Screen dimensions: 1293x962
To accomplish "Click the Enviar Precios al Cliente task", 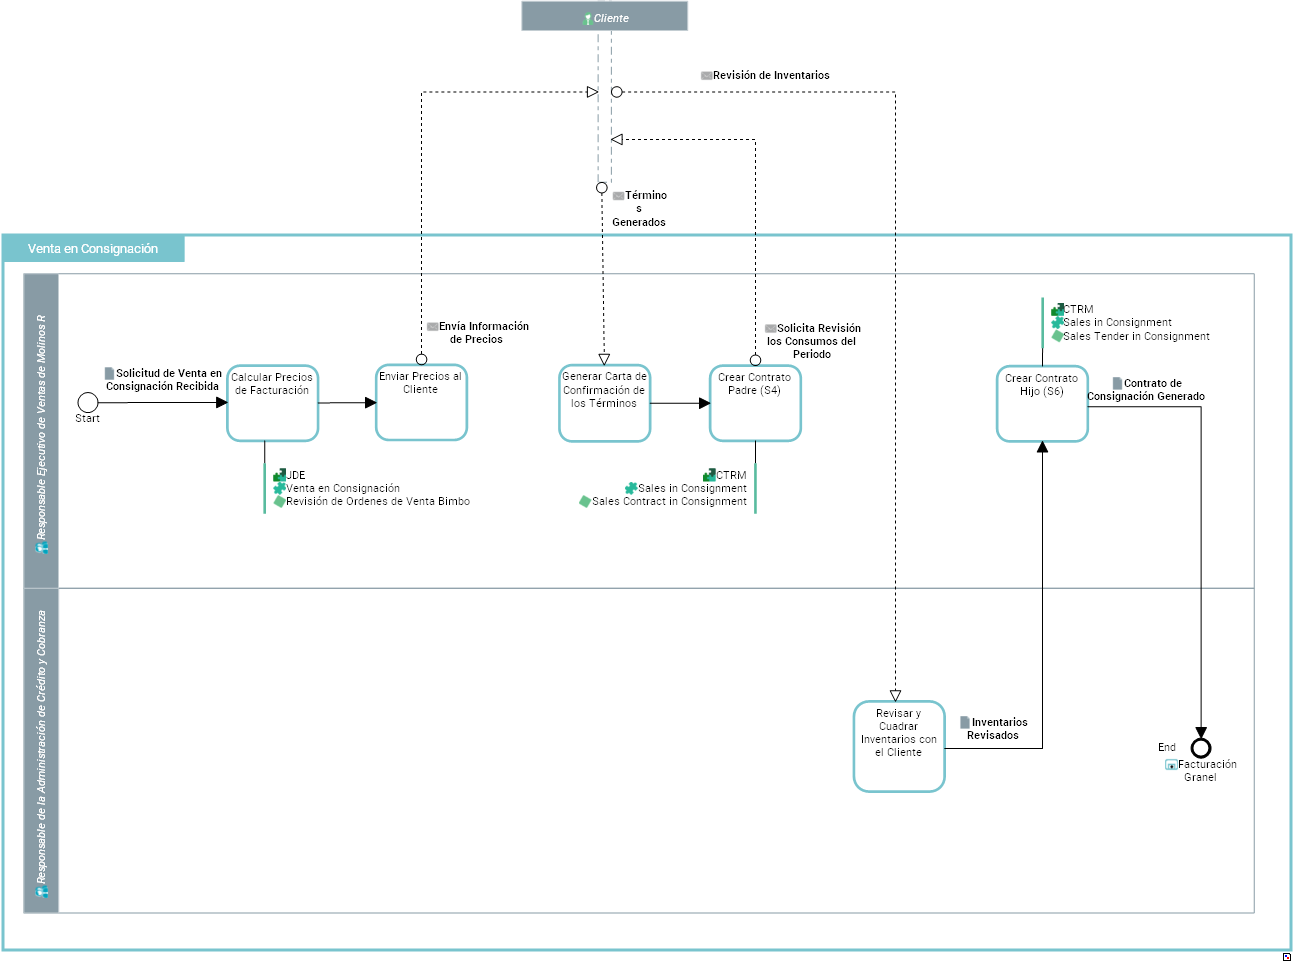I will click(421, 402).
